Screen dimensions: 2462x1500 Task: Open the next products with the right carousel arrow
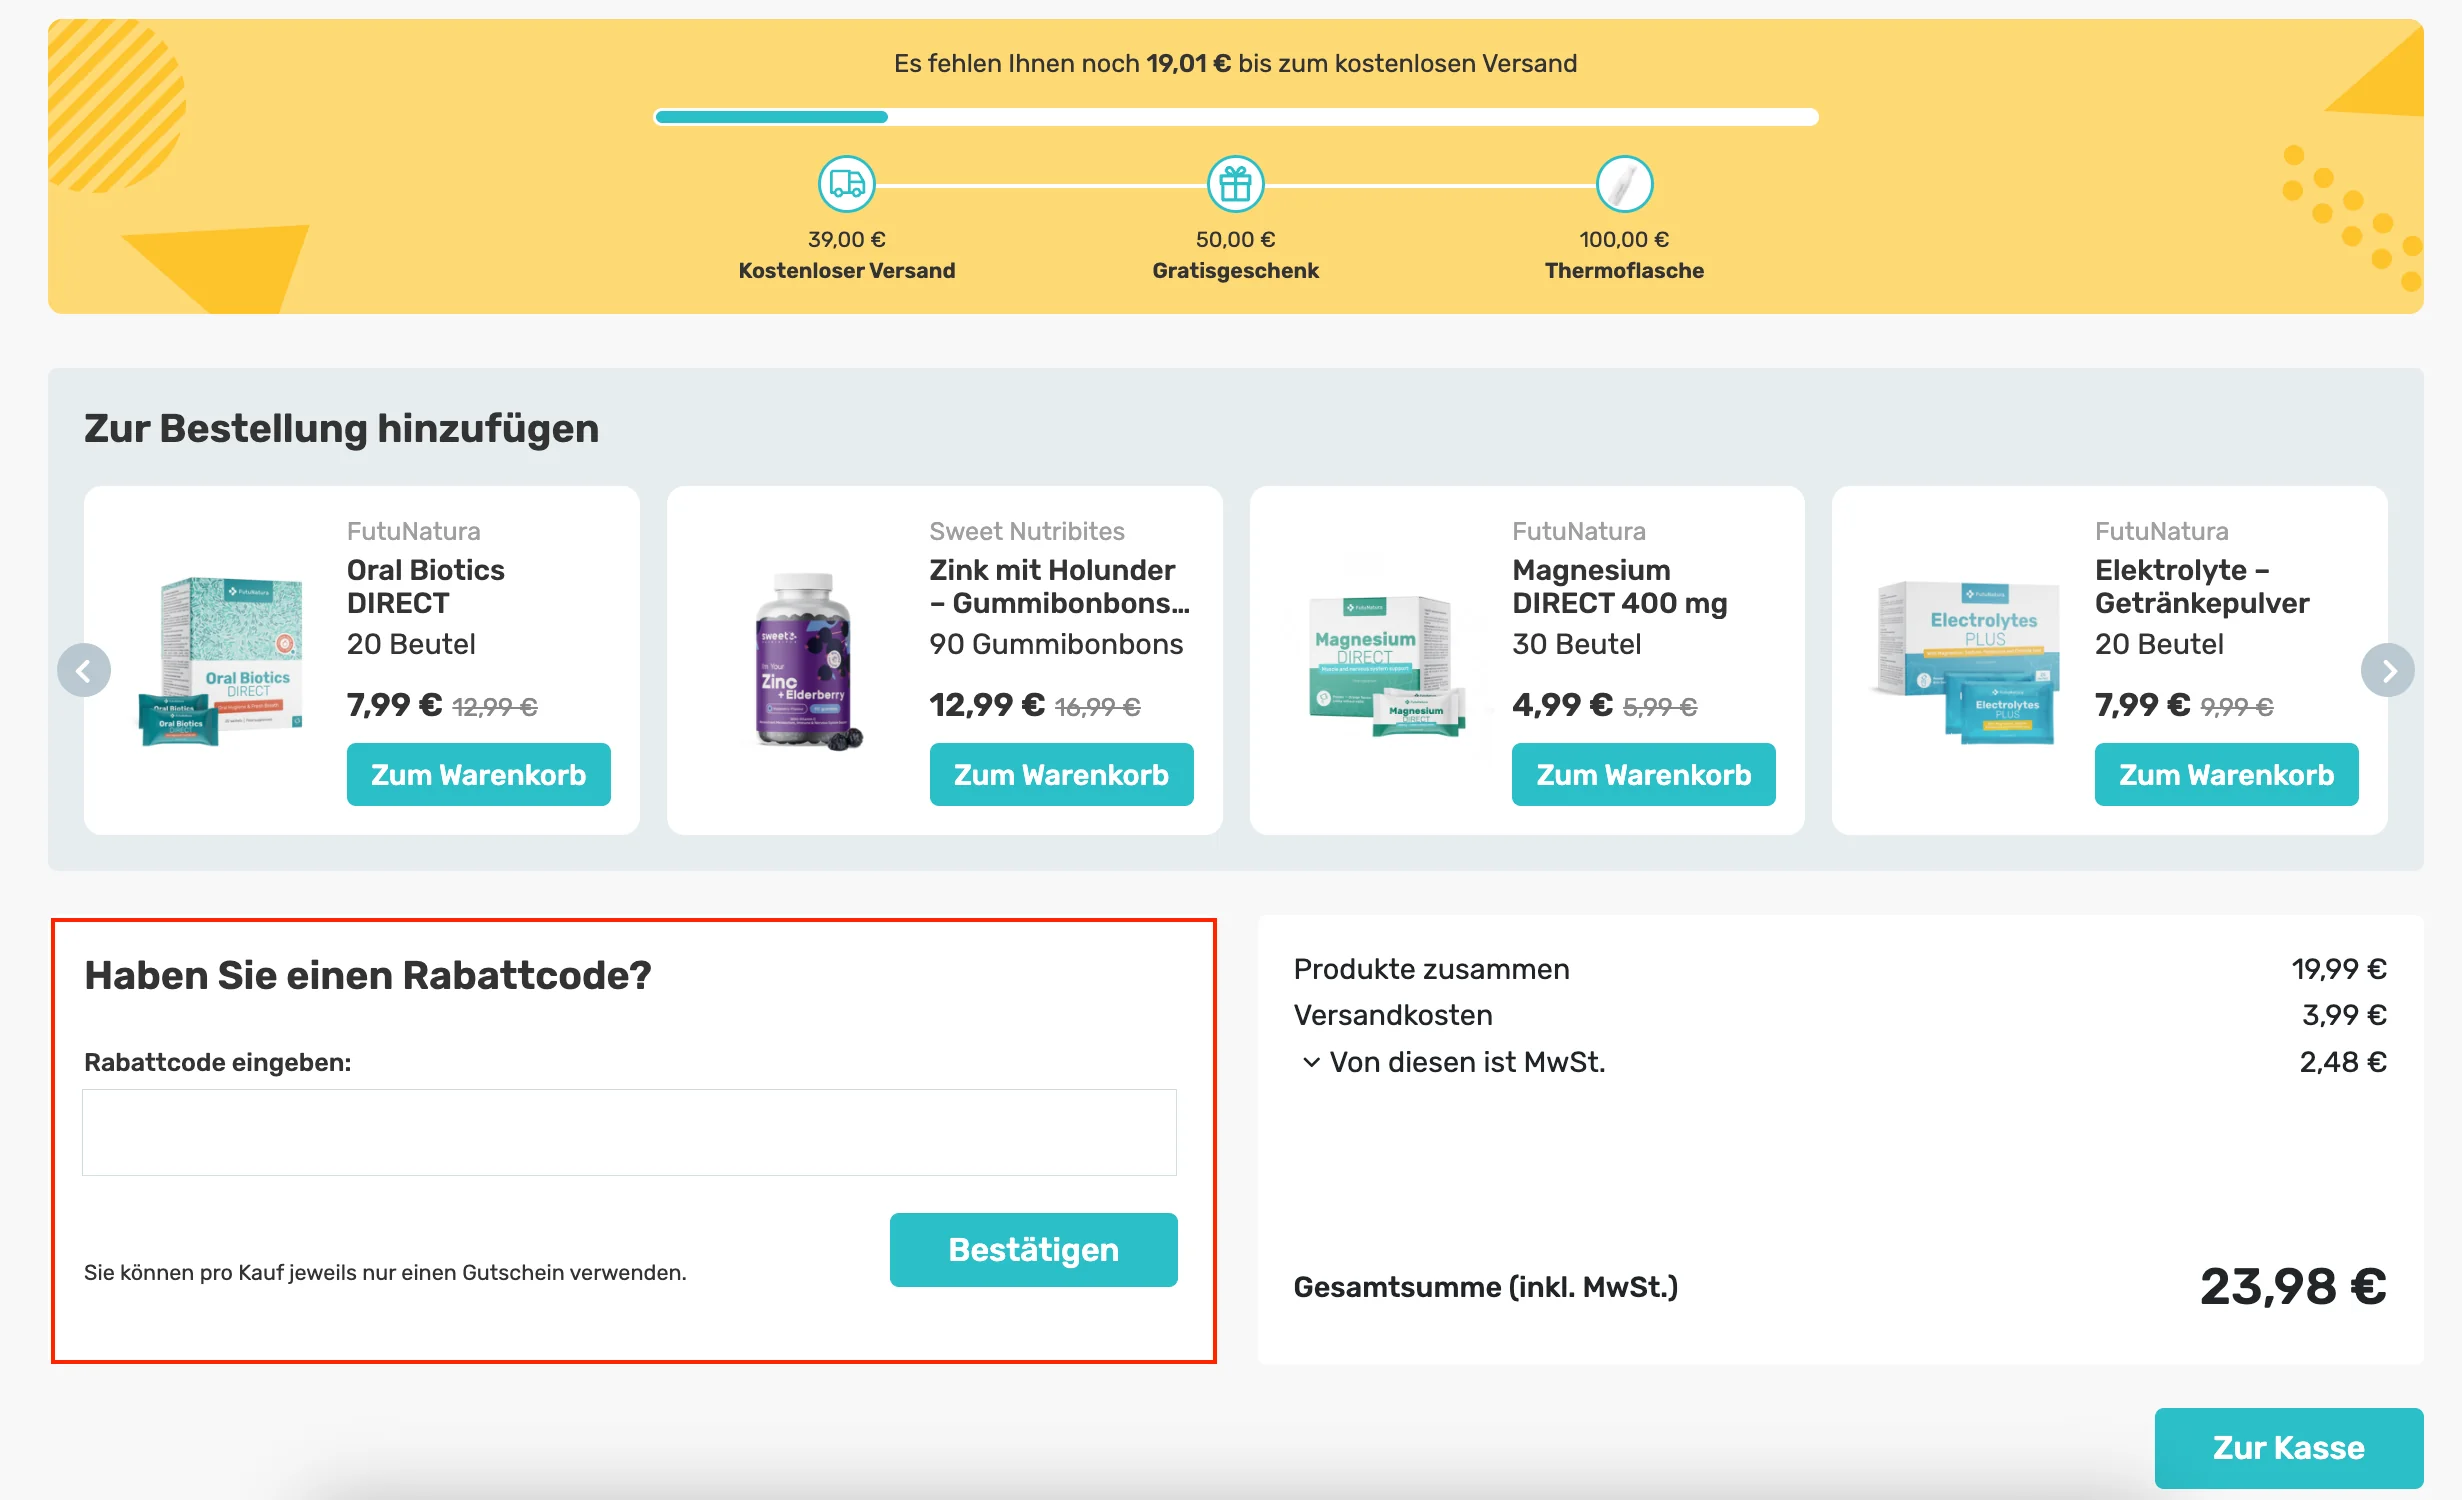click(2388, 670)
